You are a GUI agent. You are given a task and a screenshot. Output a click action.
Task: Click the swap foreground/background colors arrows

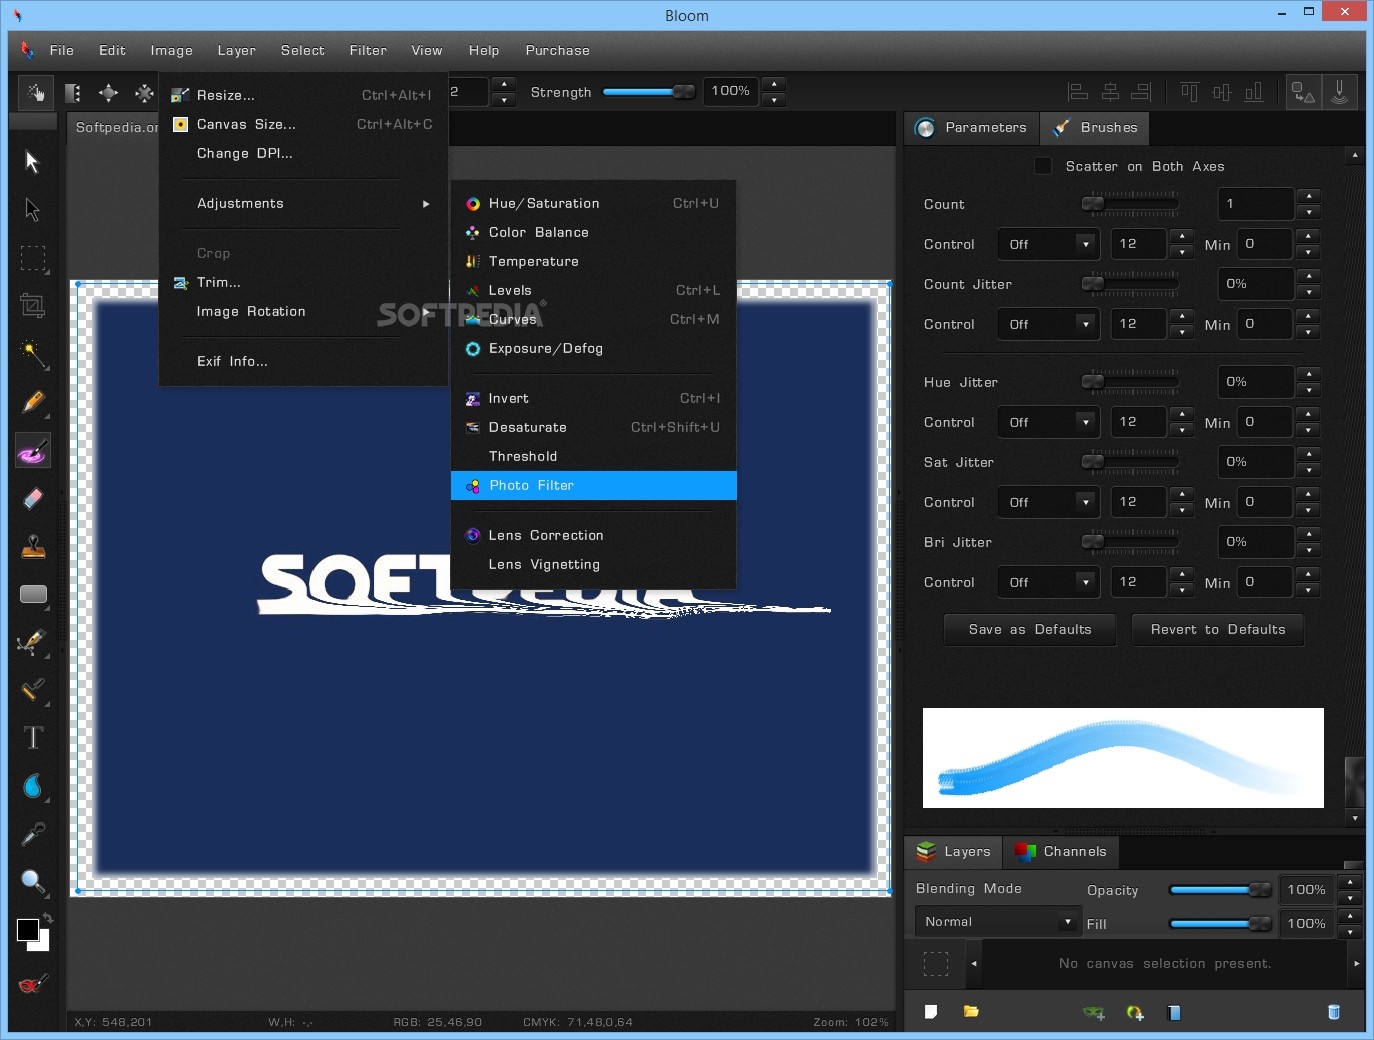[x=47, y=917]
